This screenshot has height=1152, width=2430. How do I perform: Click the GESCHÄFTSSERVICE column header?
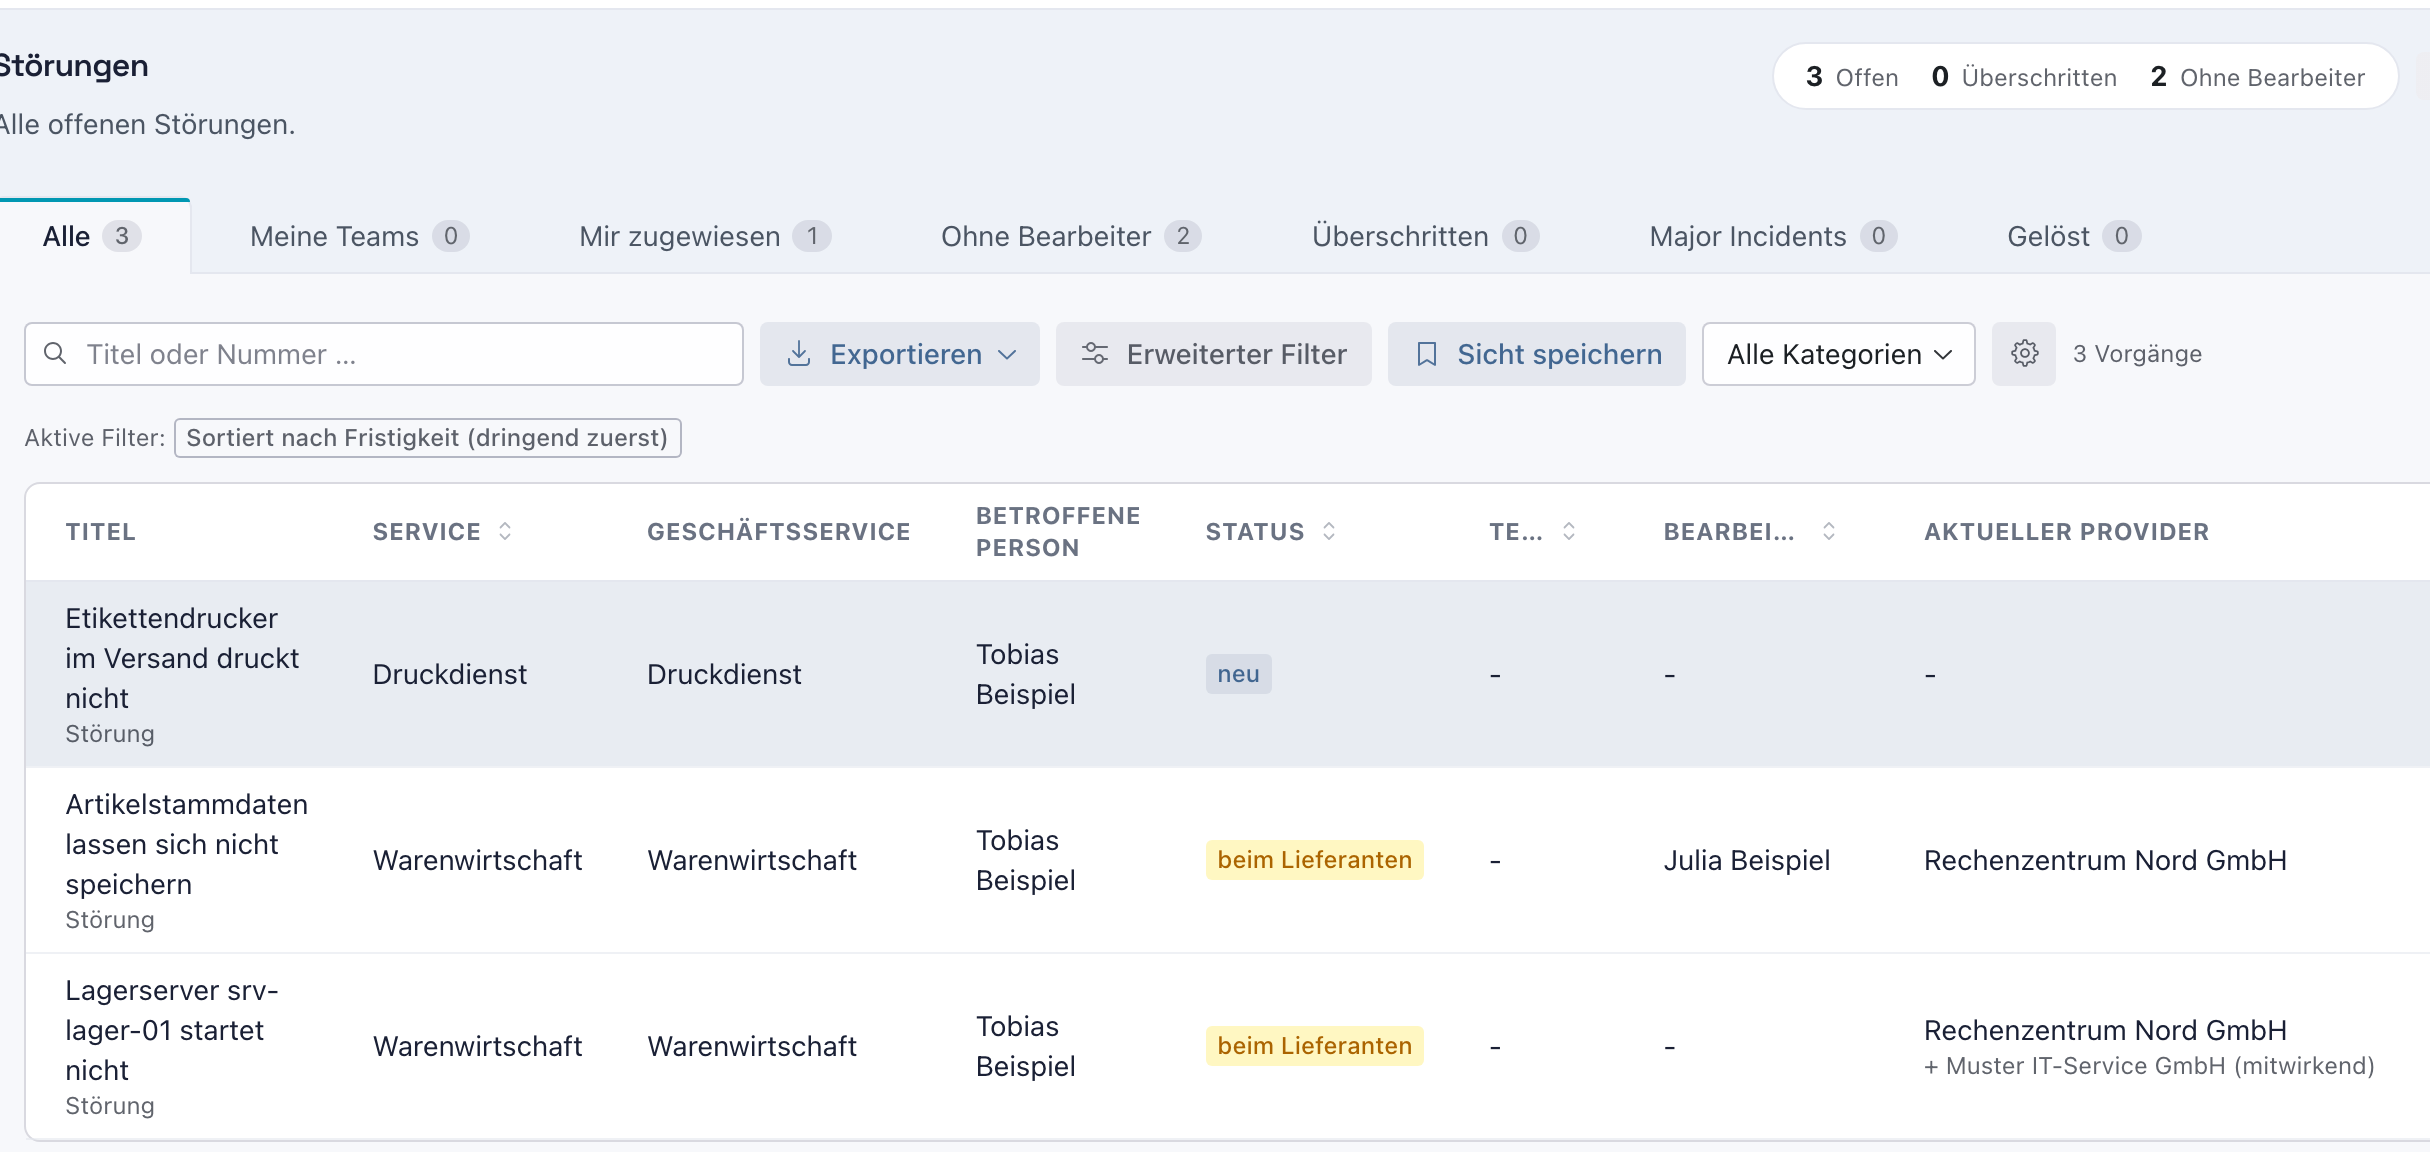[x=779, y=532]
